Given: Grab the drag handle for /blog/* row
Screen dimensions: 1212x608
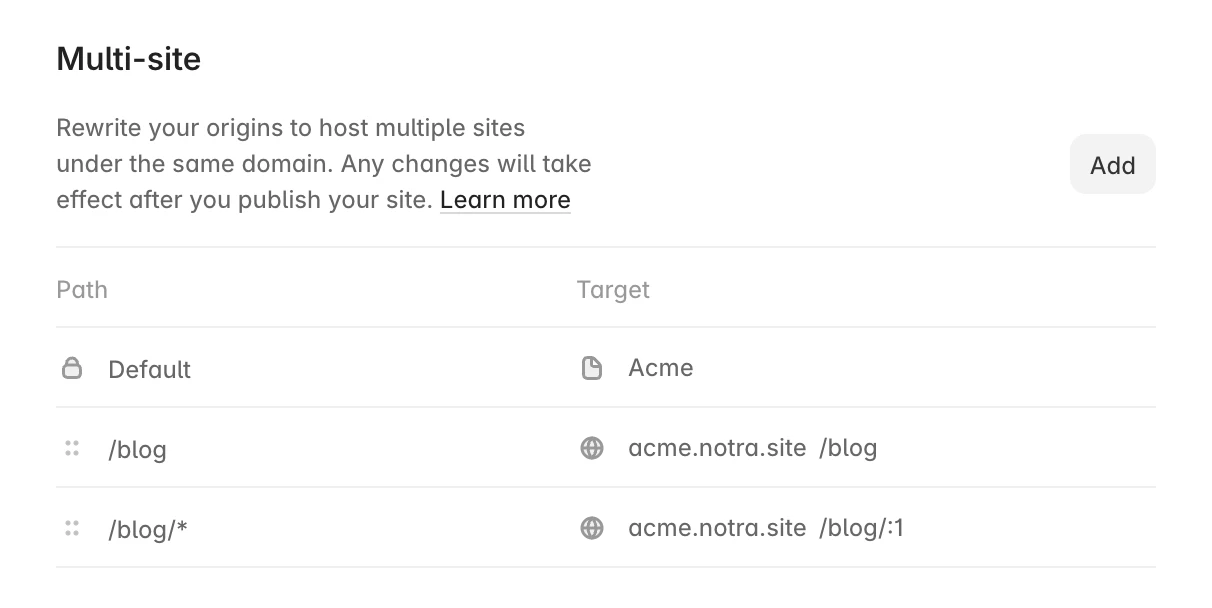Looking at the screenshot, I should [x=72, y=528].
